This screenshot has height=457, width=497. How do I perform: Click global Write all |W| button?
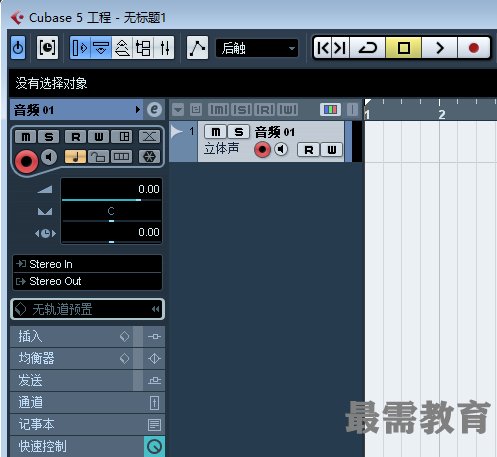288,109
